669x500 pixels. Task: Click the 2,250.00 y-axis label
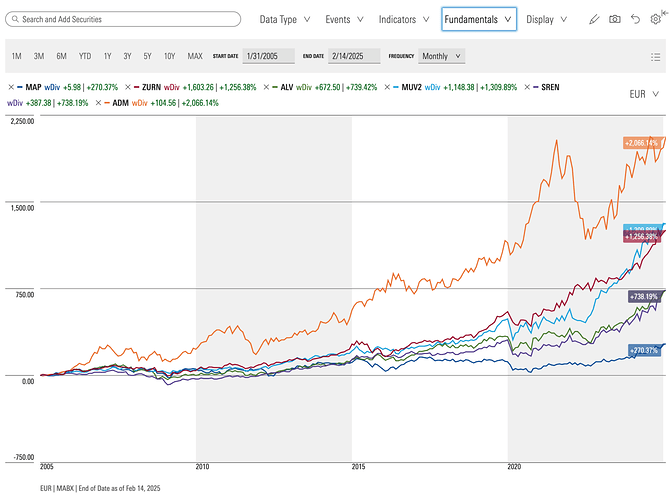pos(22,121)
